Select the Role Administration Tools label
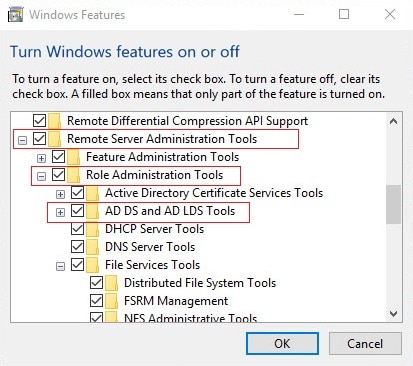Image resolution: width=413 pixels, height=366 pixels. pos(154,175)
